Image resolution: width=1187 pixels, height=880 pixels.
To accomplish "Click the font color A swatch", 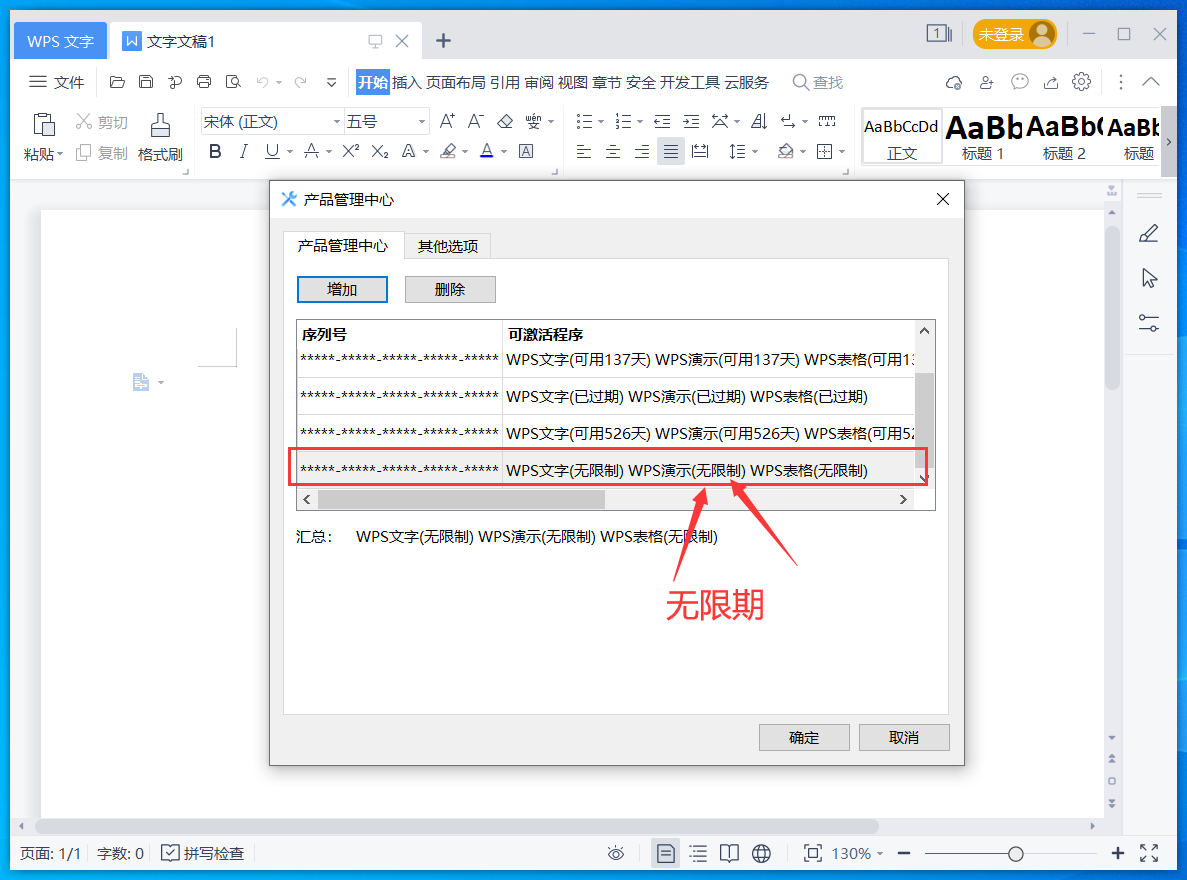I will pyautogui.click(x=487, y=151).
